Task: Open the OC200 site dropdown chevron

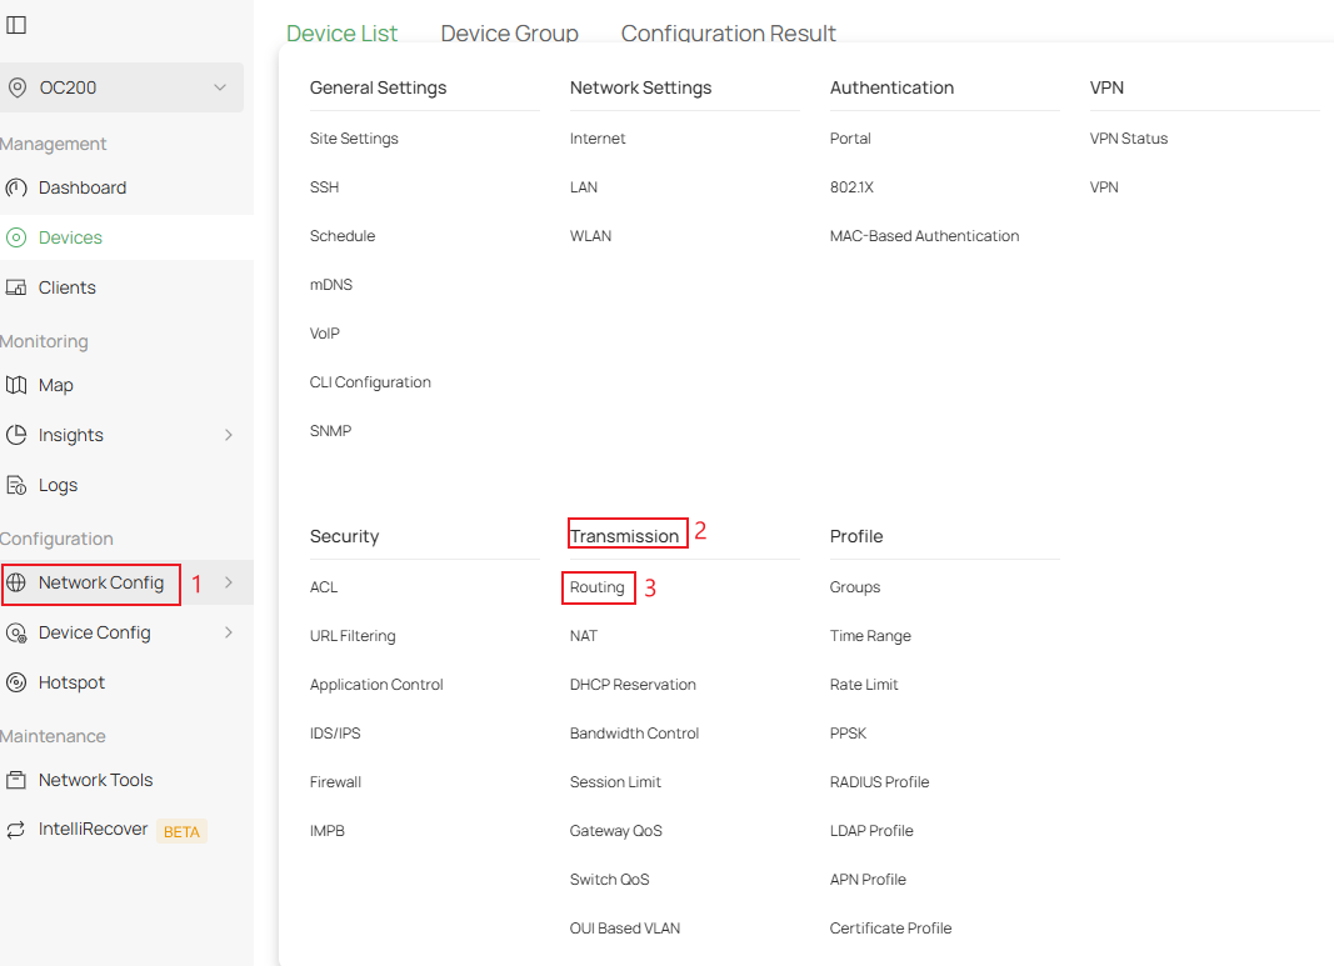Action: [x=220, y=88]
